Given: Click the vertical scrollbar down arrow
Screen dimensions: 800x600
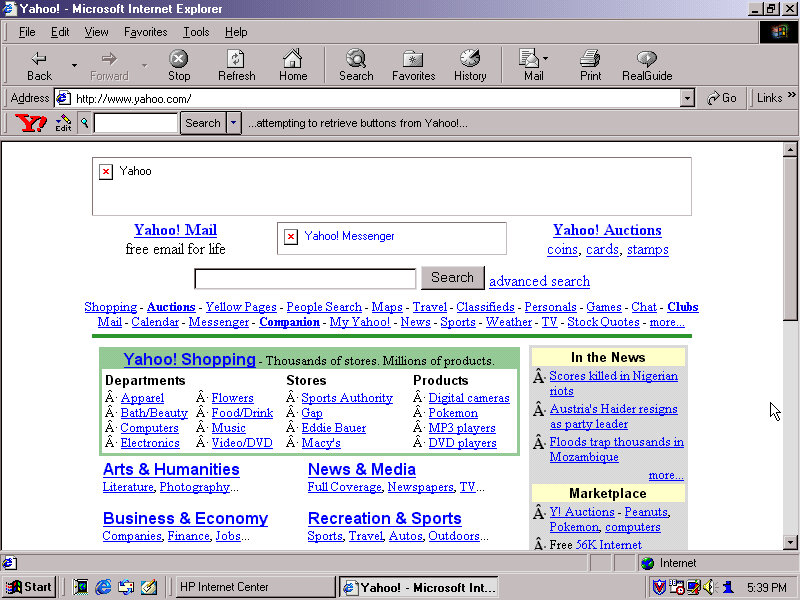Looking at the screenshot, I should (x=790, y=542).
